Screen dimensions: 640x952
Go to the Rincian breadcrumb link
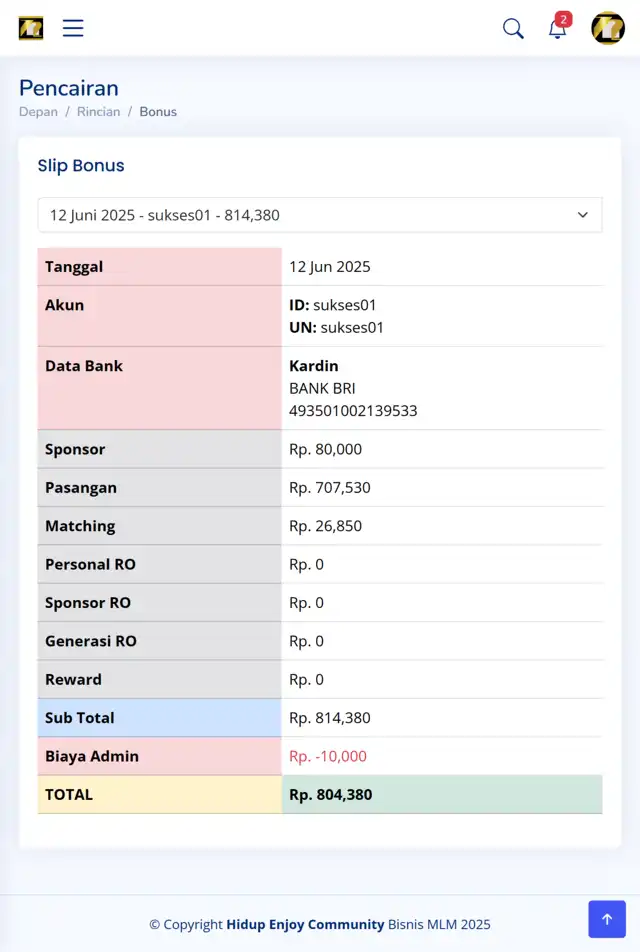[x=98, y=112]
